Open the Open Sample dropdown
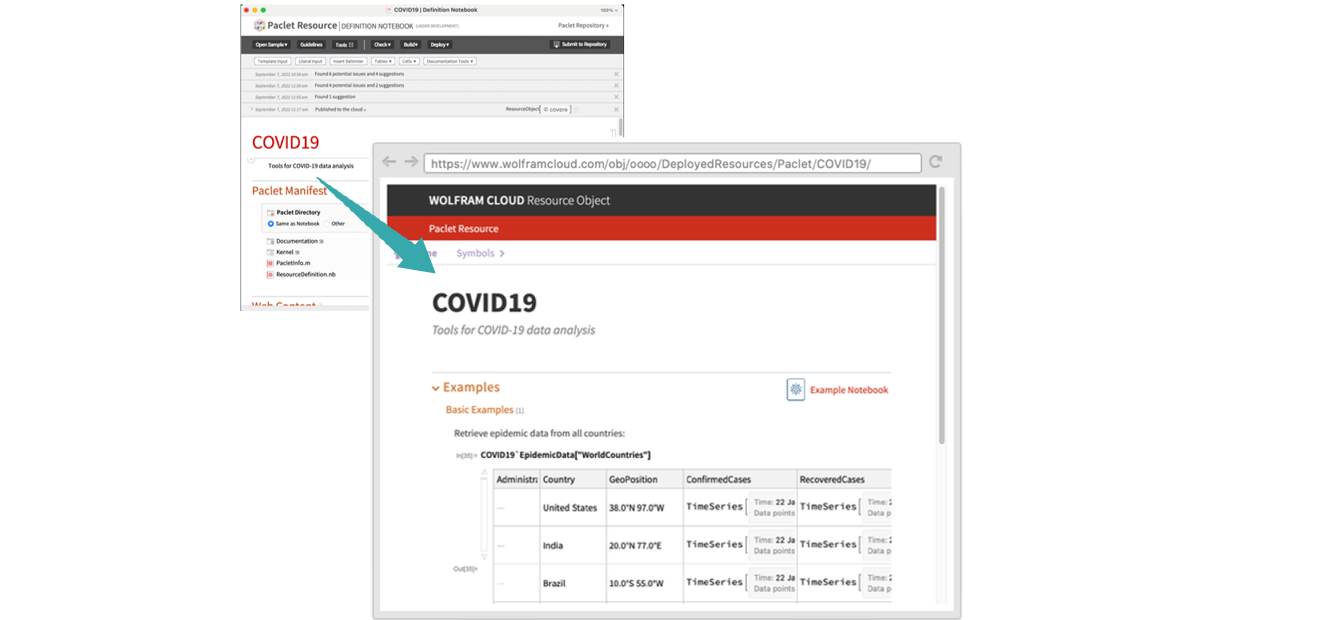 click(x=271, y=45)
